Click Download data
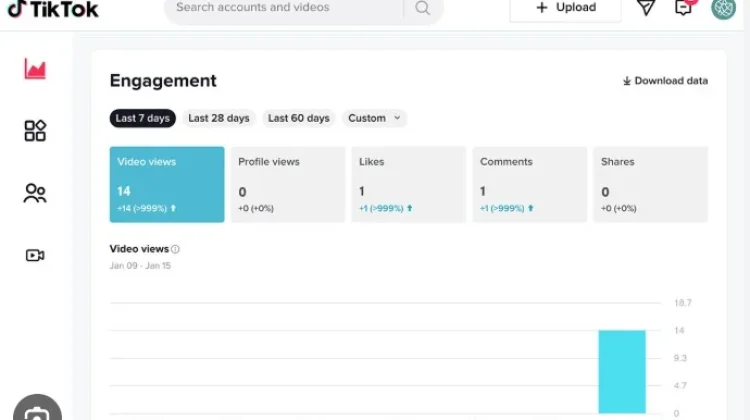750x420 pixels. (665, 81)
